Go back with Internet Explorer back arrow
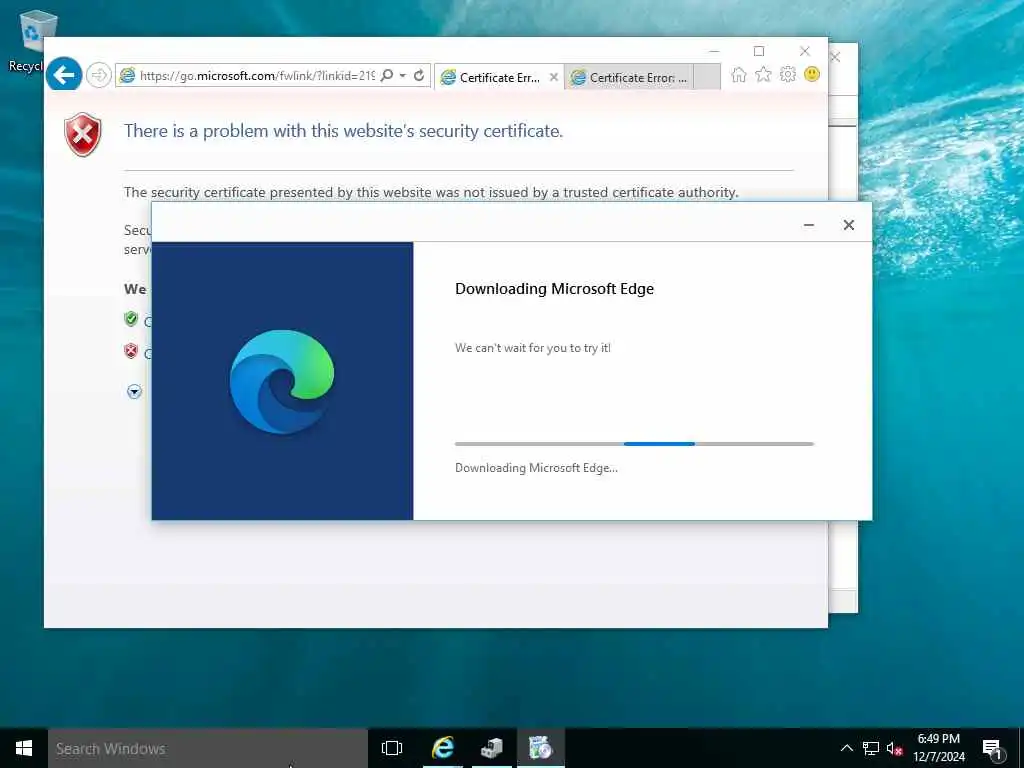1024x768 pixels. 64,75
